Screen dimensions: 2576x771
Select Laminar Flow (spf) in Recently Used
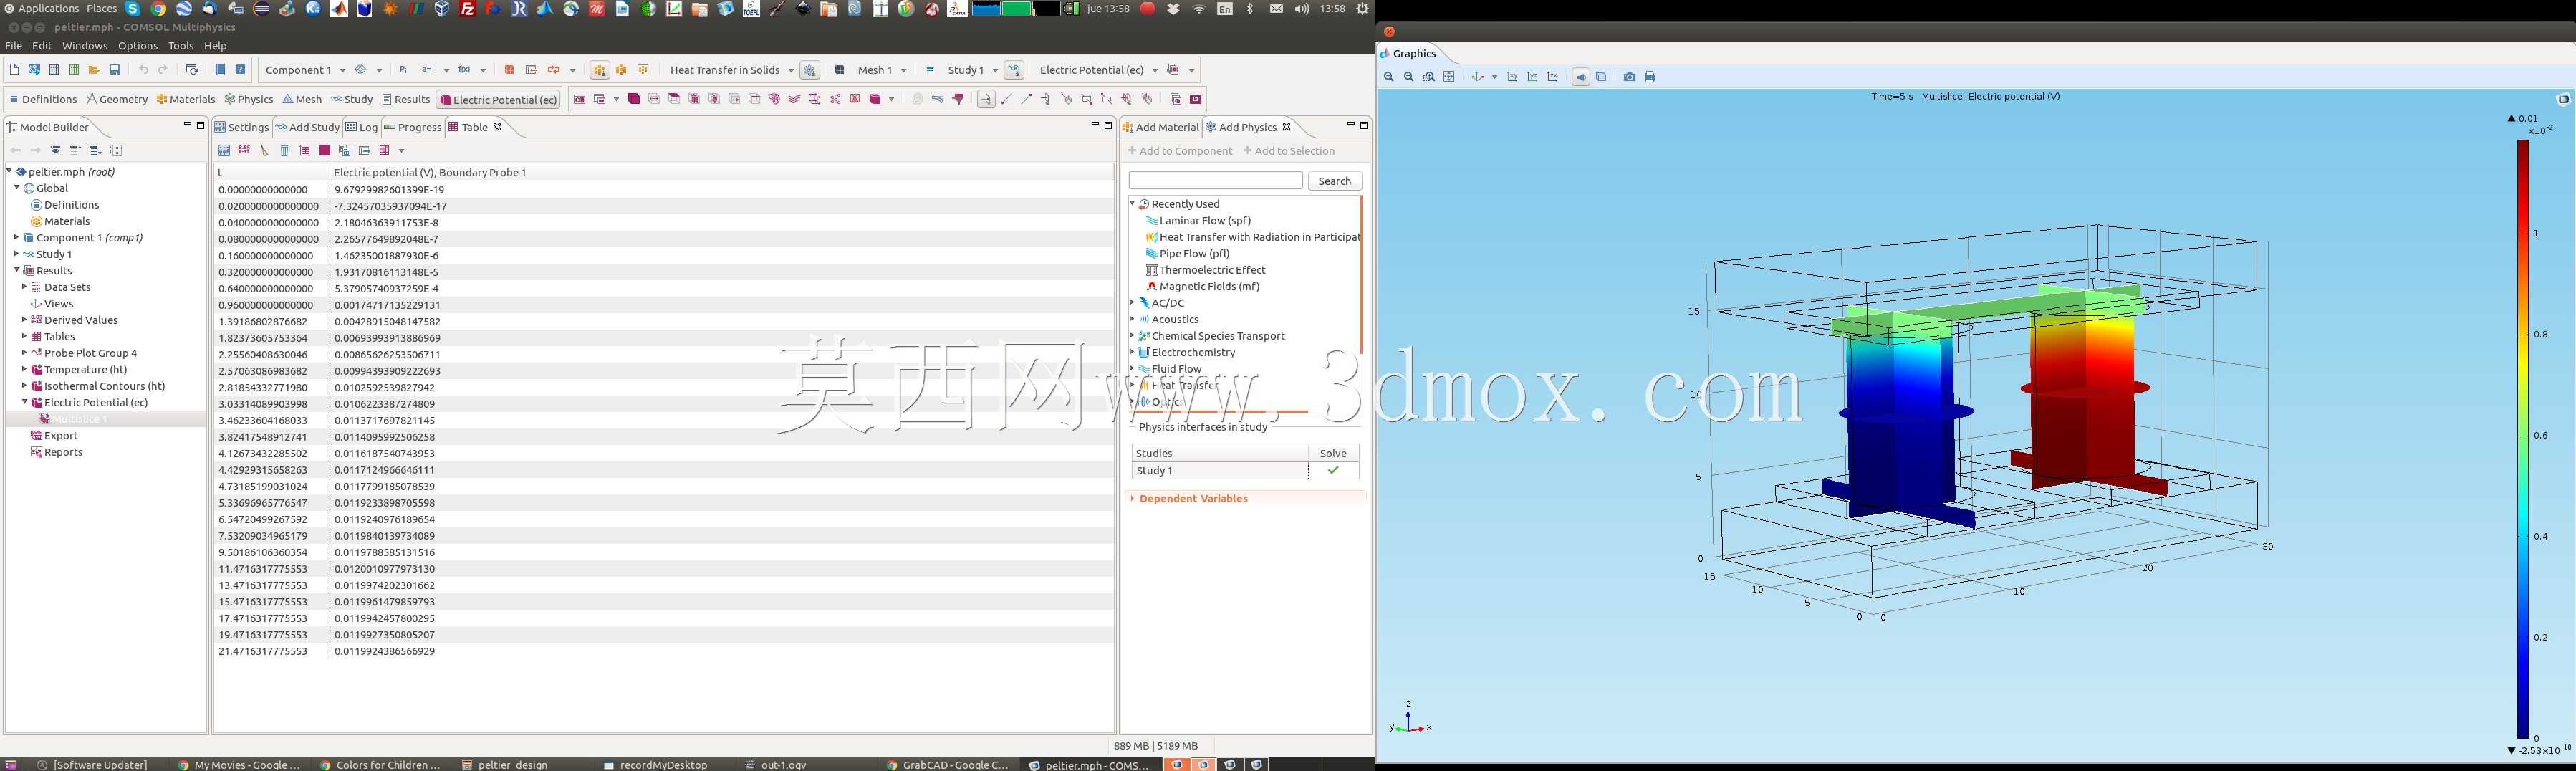click(x=1205, y=221)
